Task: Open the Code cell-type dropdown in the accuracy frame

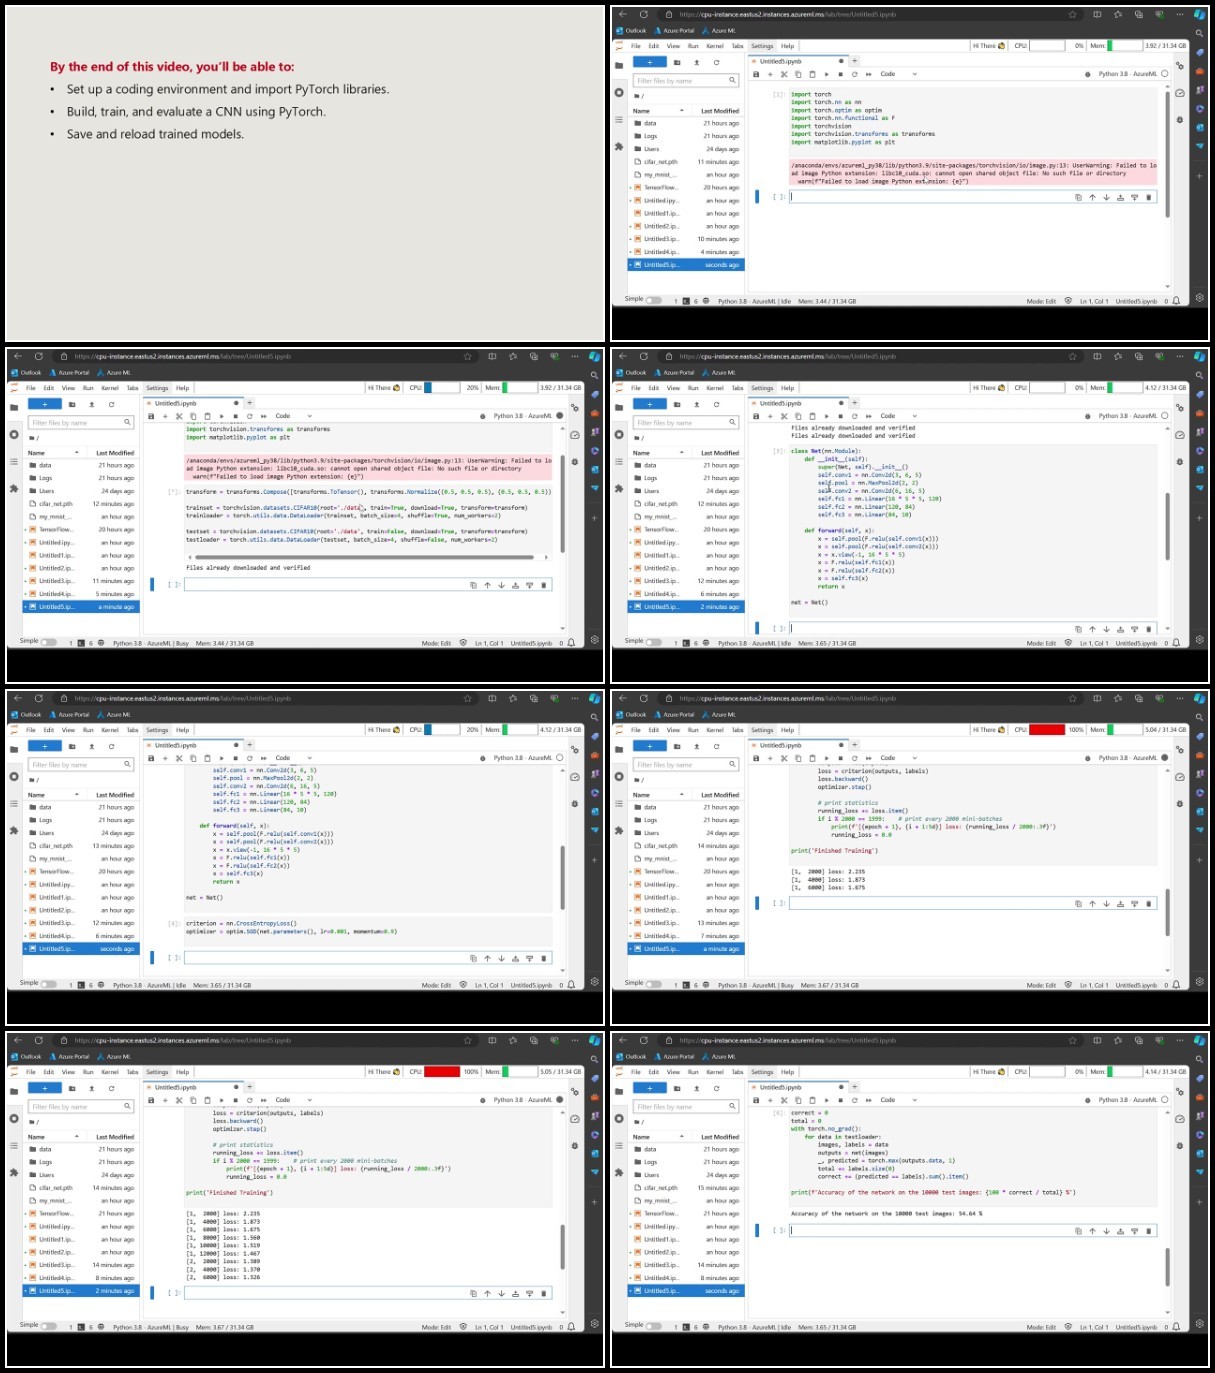Action: click(x=899, y=1100)
